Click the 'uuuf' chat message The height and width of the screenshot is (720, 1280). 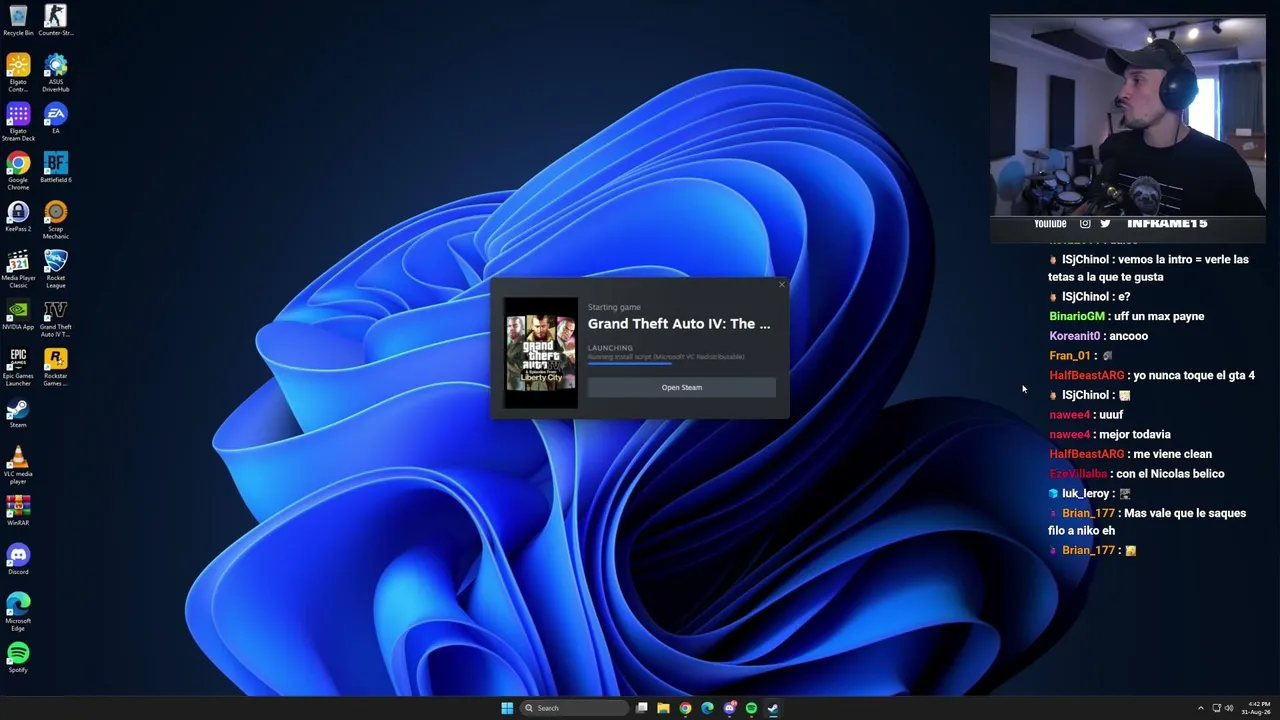1110,414
